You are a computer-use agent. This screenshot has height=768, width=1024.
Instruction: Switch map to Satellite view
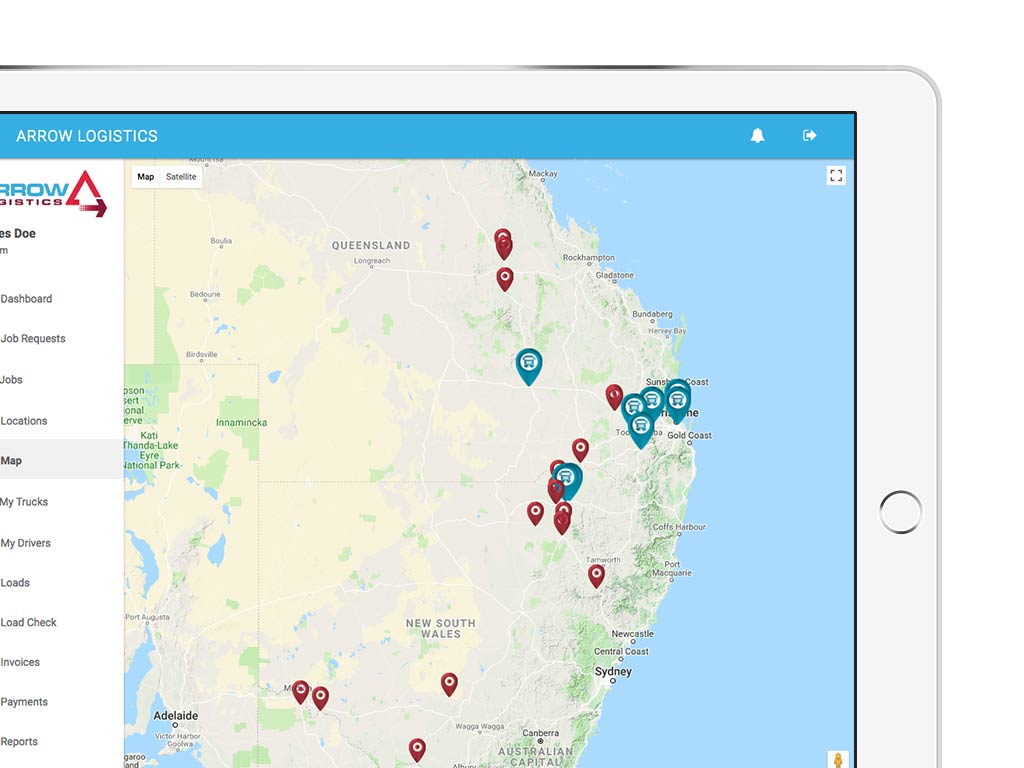point(181,176)
